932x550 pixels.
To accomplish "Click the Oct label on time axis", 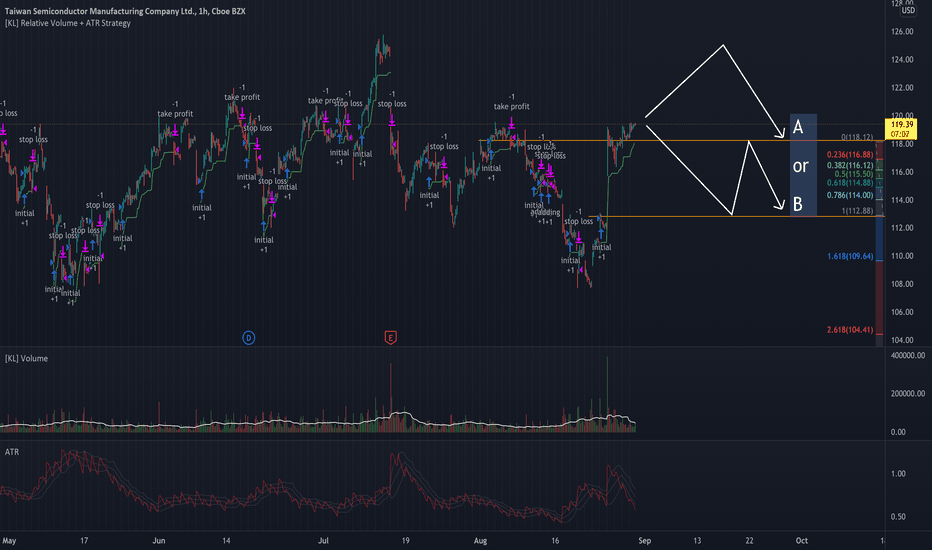I will point(801,541).
